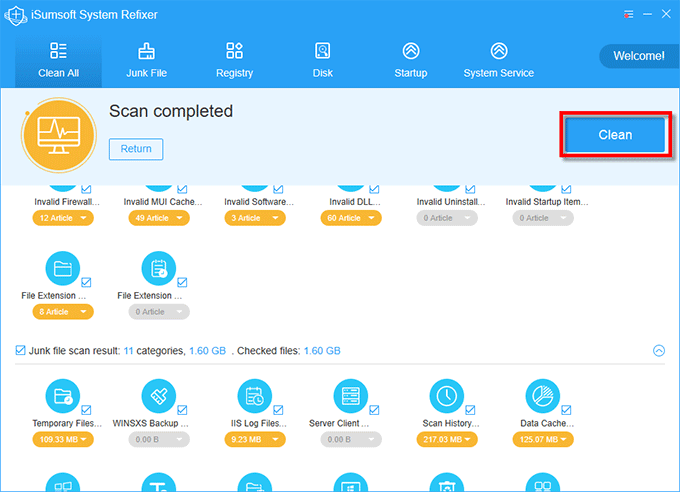Open the File Extension 0 Article dropdown

tap(159, 312)
